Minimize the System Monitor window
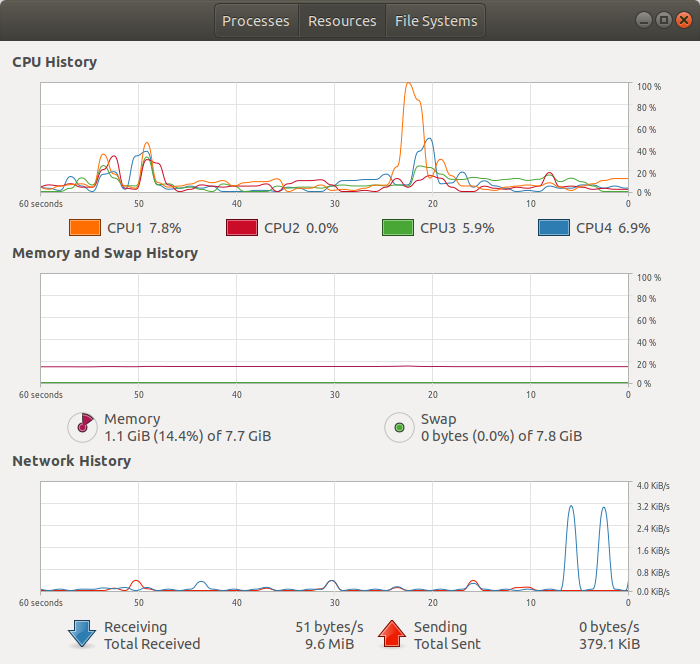The height and width of the screenshot is (664, 700). [x=644, y=20]
